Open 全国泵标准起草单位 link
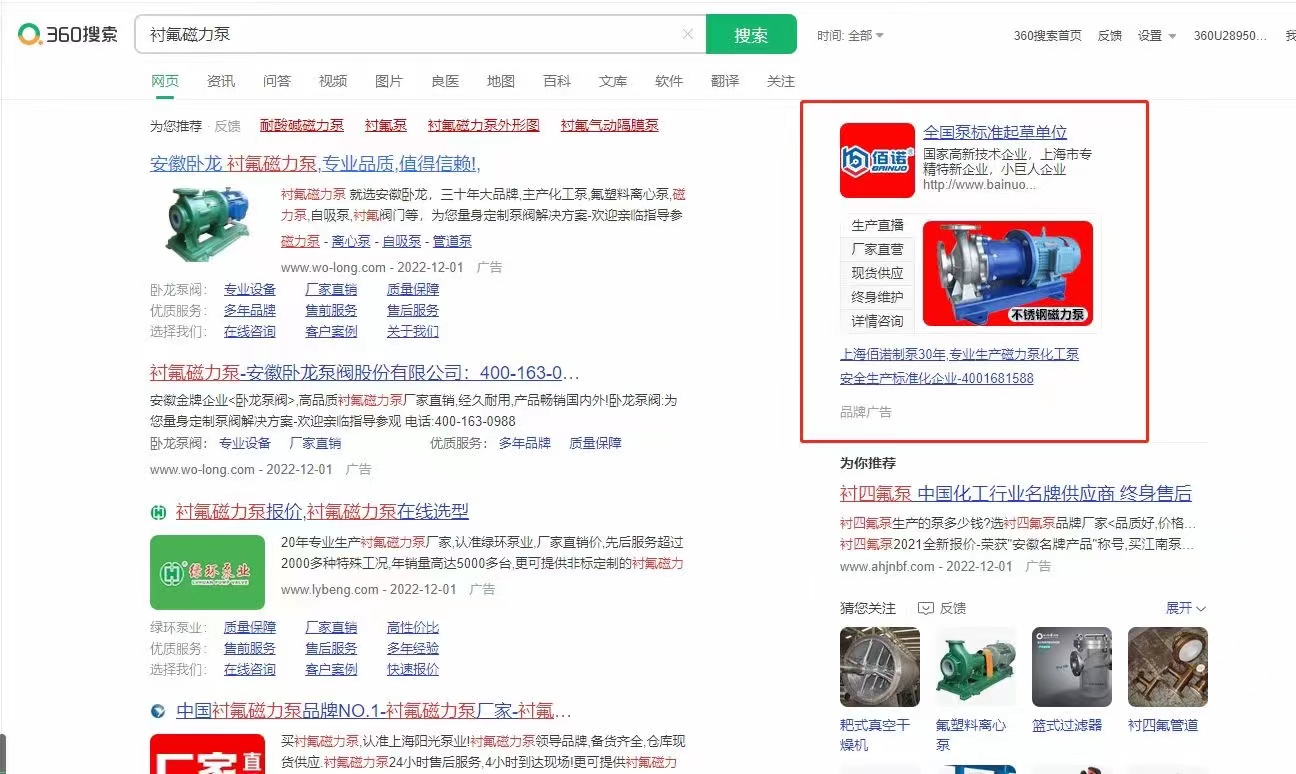Image resolution: width=1296 pixels, height=774 pixels. click(995, 132)
